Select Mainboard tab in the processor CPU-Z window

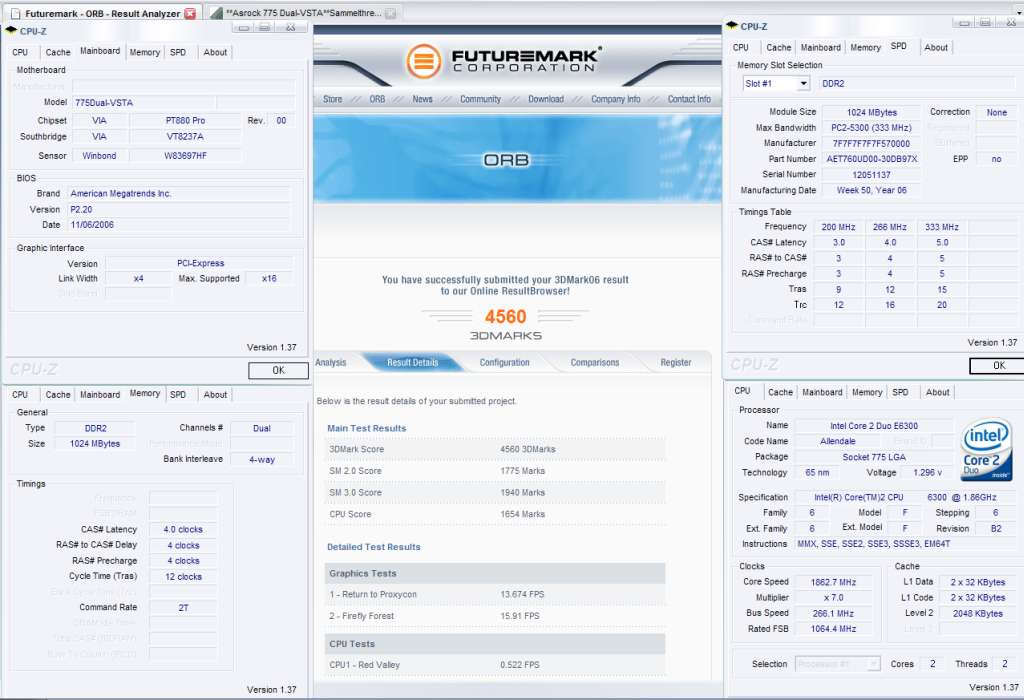pyautogui.click(x=822, y=392)
